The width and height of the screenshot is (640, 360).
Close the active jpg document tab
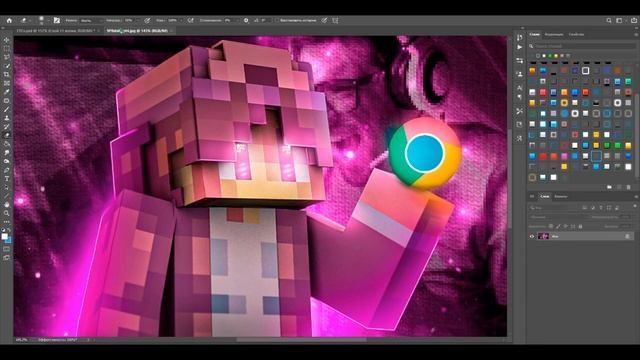point(171,31)
